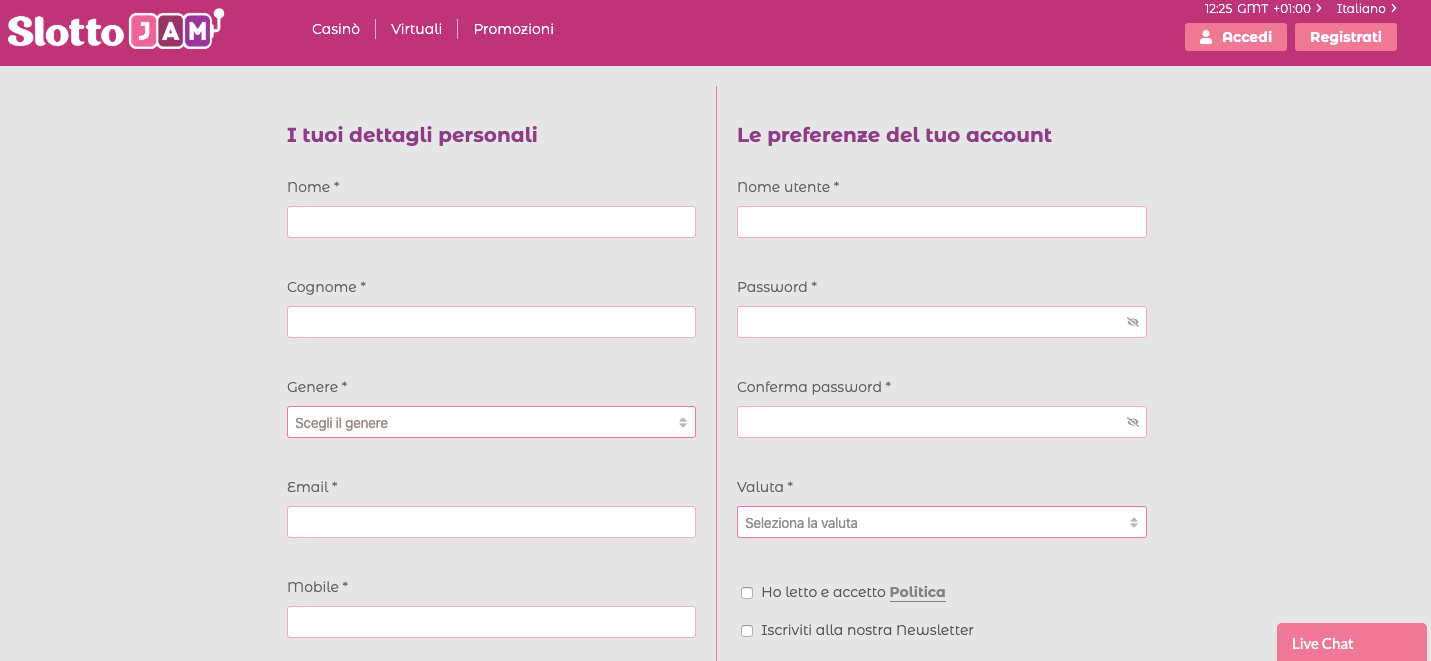Focus the Nome utente field
This screenshot has height=661, width=1431.
(x=941, y=221)
